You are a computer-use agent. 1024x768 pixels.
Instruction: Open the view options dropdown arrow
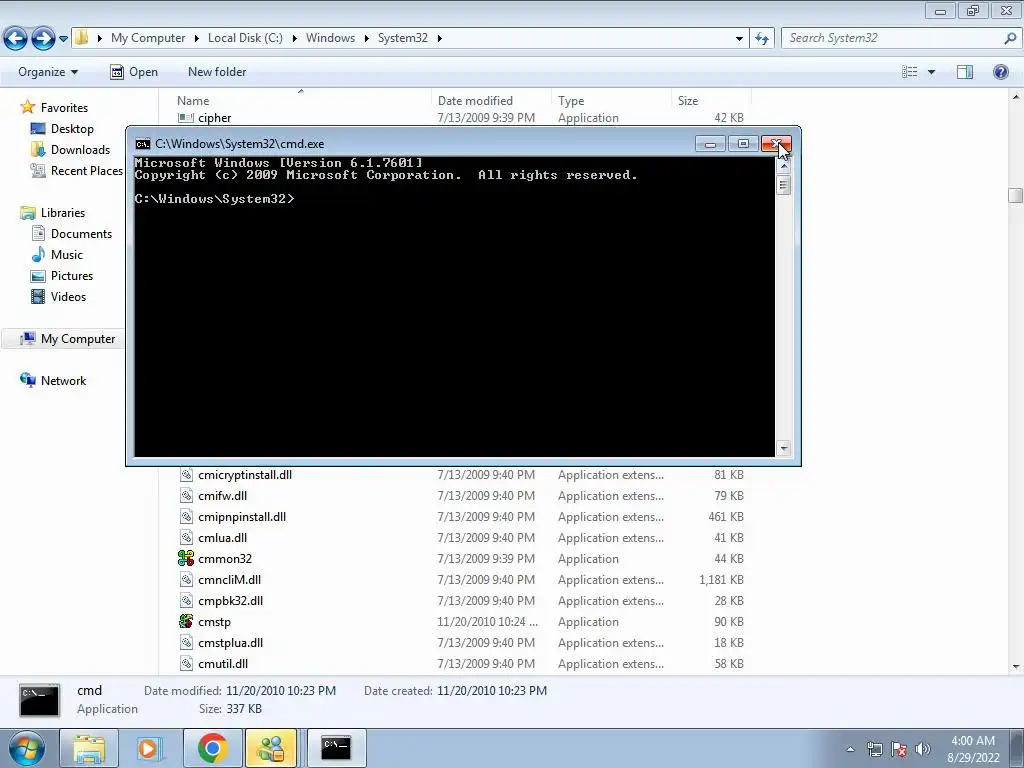click(x=931, y=72)
